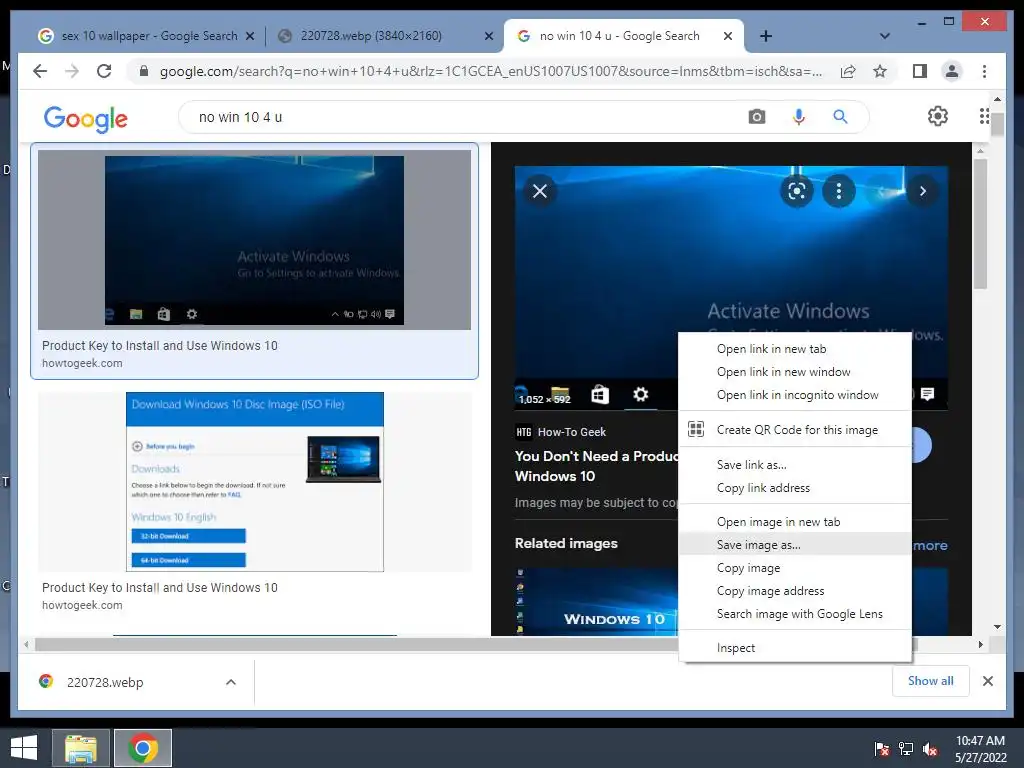Select the Activate Windows result thumbnail
This screenshot has width=1024, height=768.
click(254, 240)
